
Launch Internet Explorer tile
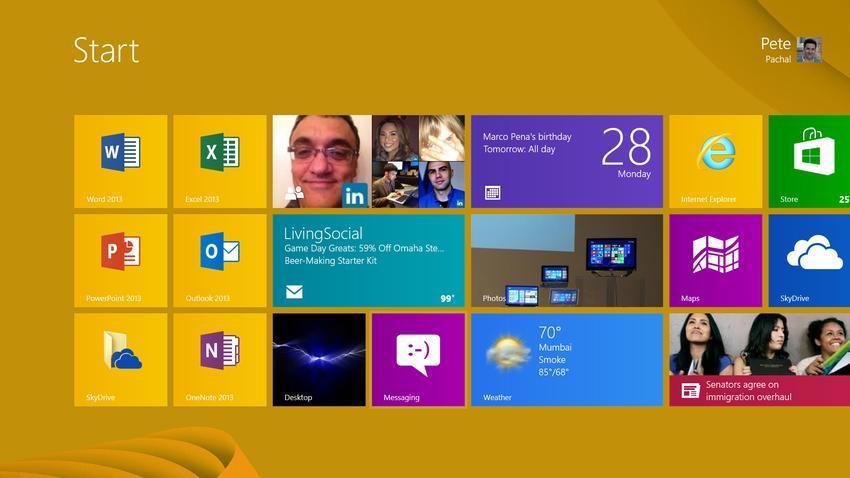715,161
